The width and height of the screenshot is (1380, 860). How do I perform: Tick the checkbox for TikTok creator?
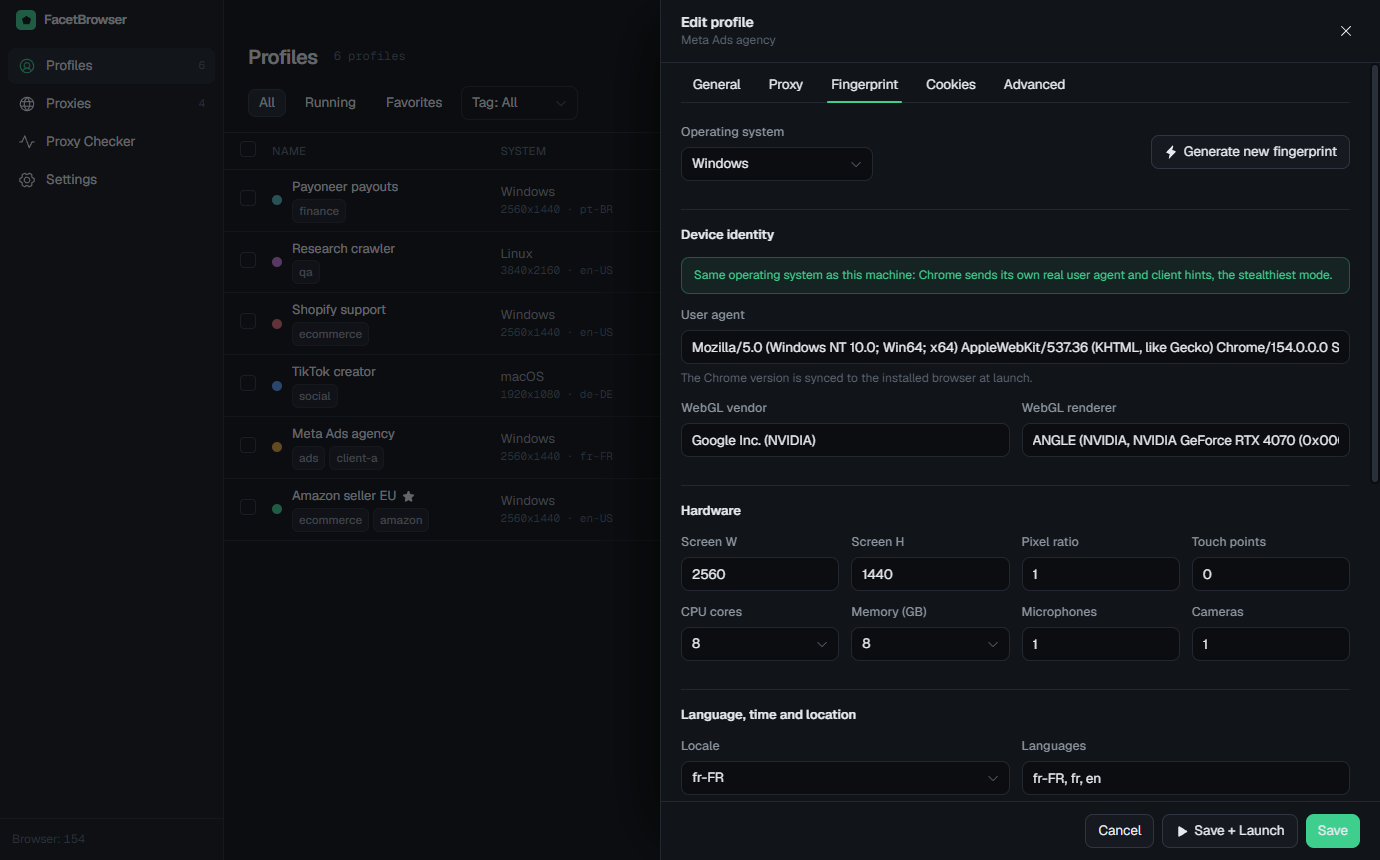(248, 383)
